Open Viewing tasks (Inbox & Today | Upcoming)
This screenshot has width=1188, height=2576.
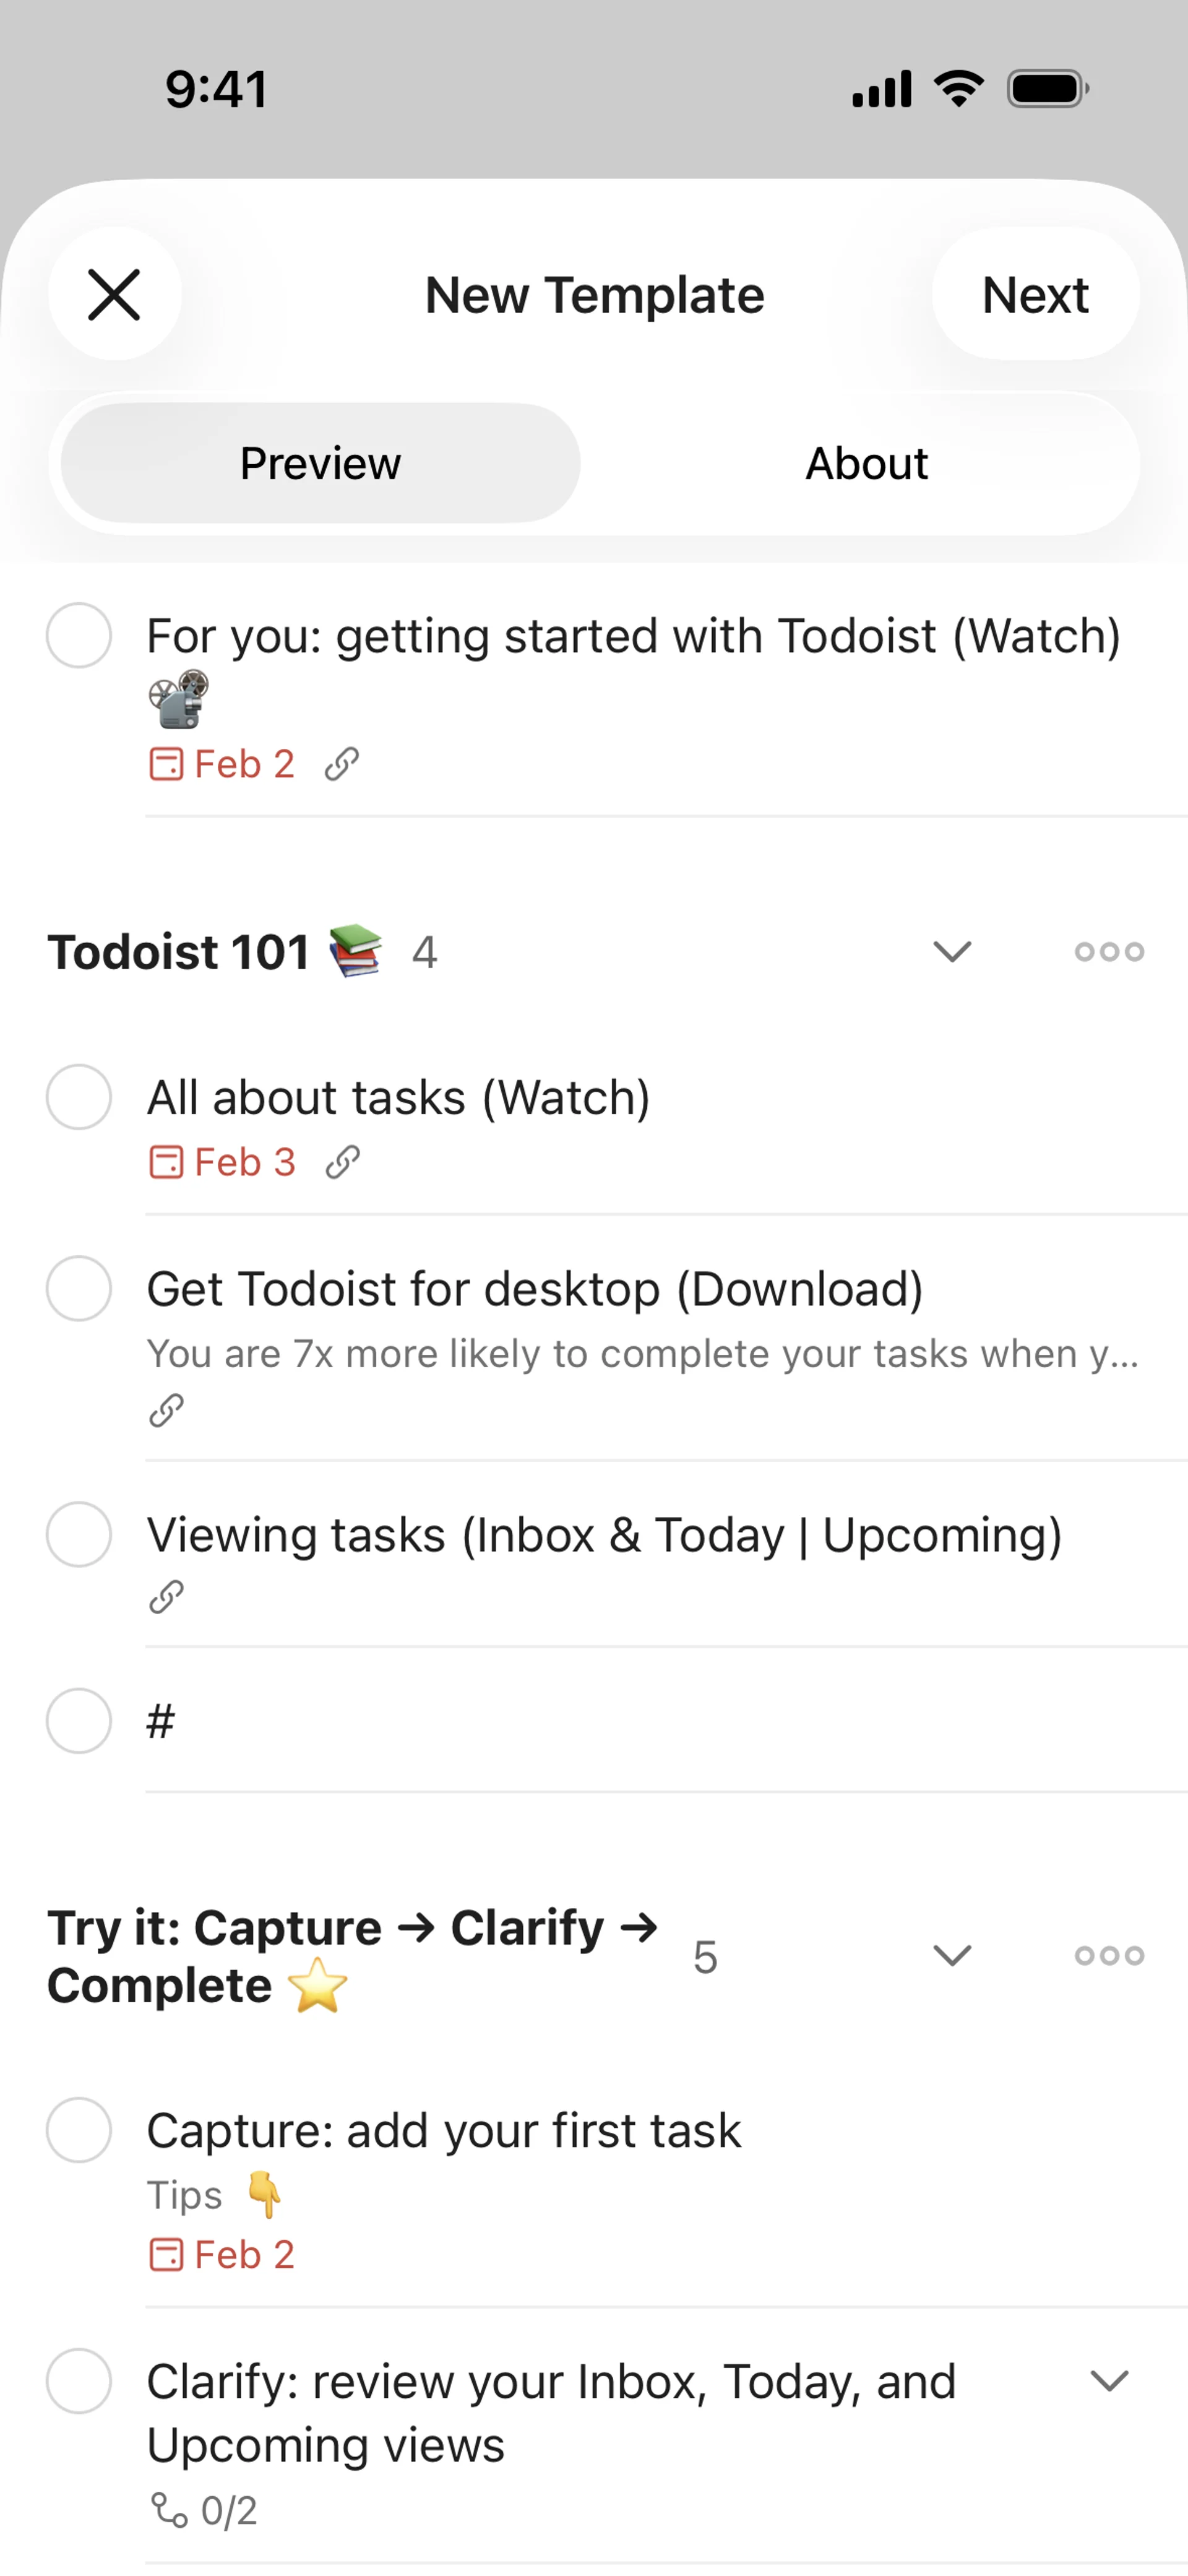(x=604, y=1534)
